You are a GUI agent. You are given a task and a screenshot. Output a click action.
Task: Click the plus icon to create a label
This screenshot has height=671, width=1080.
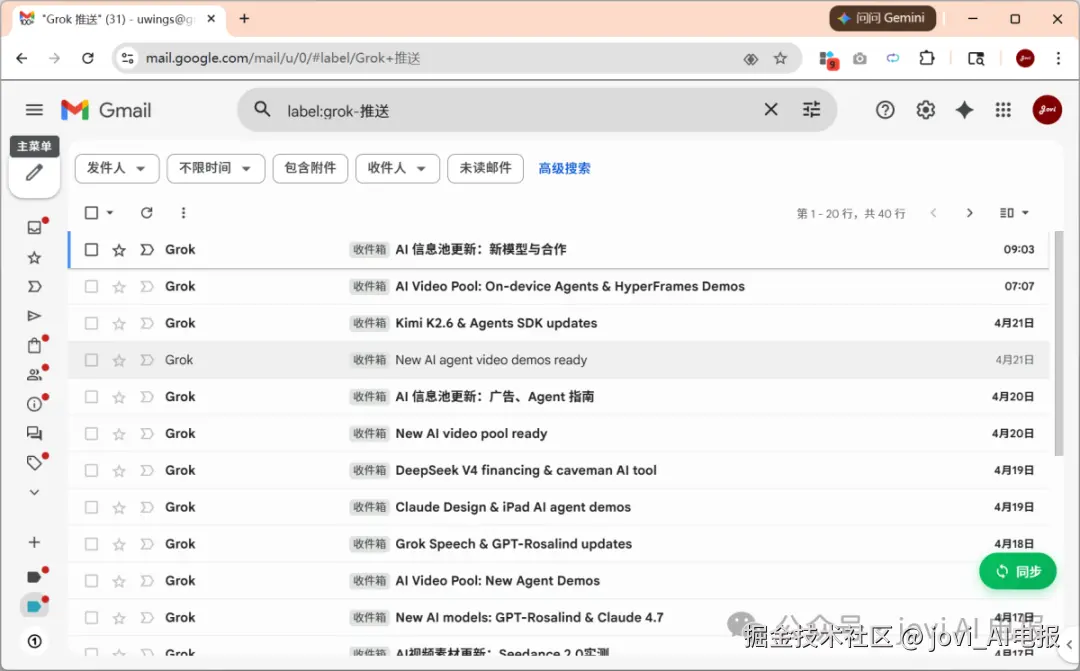click(34, 542)
